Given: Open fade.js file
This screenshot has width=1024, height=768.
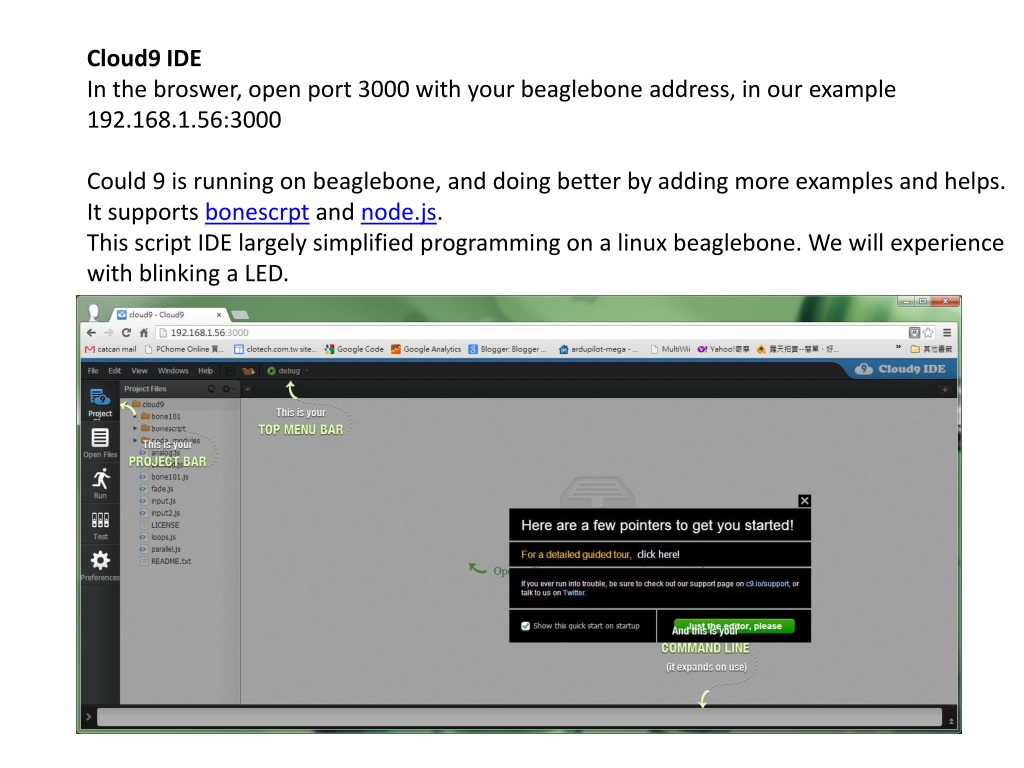Looking at the screenshot, I should 162,489.
